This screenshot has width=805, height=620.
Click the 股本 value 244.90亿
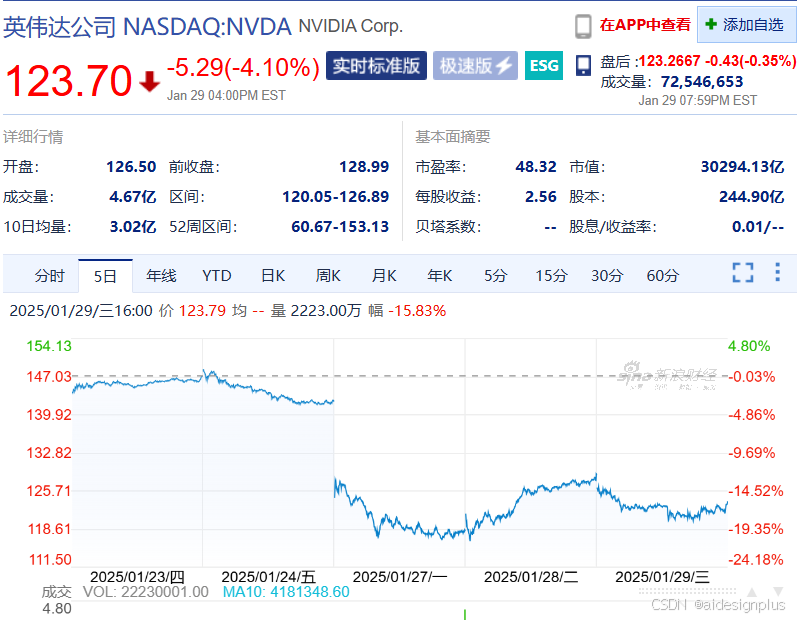point(752,197)
